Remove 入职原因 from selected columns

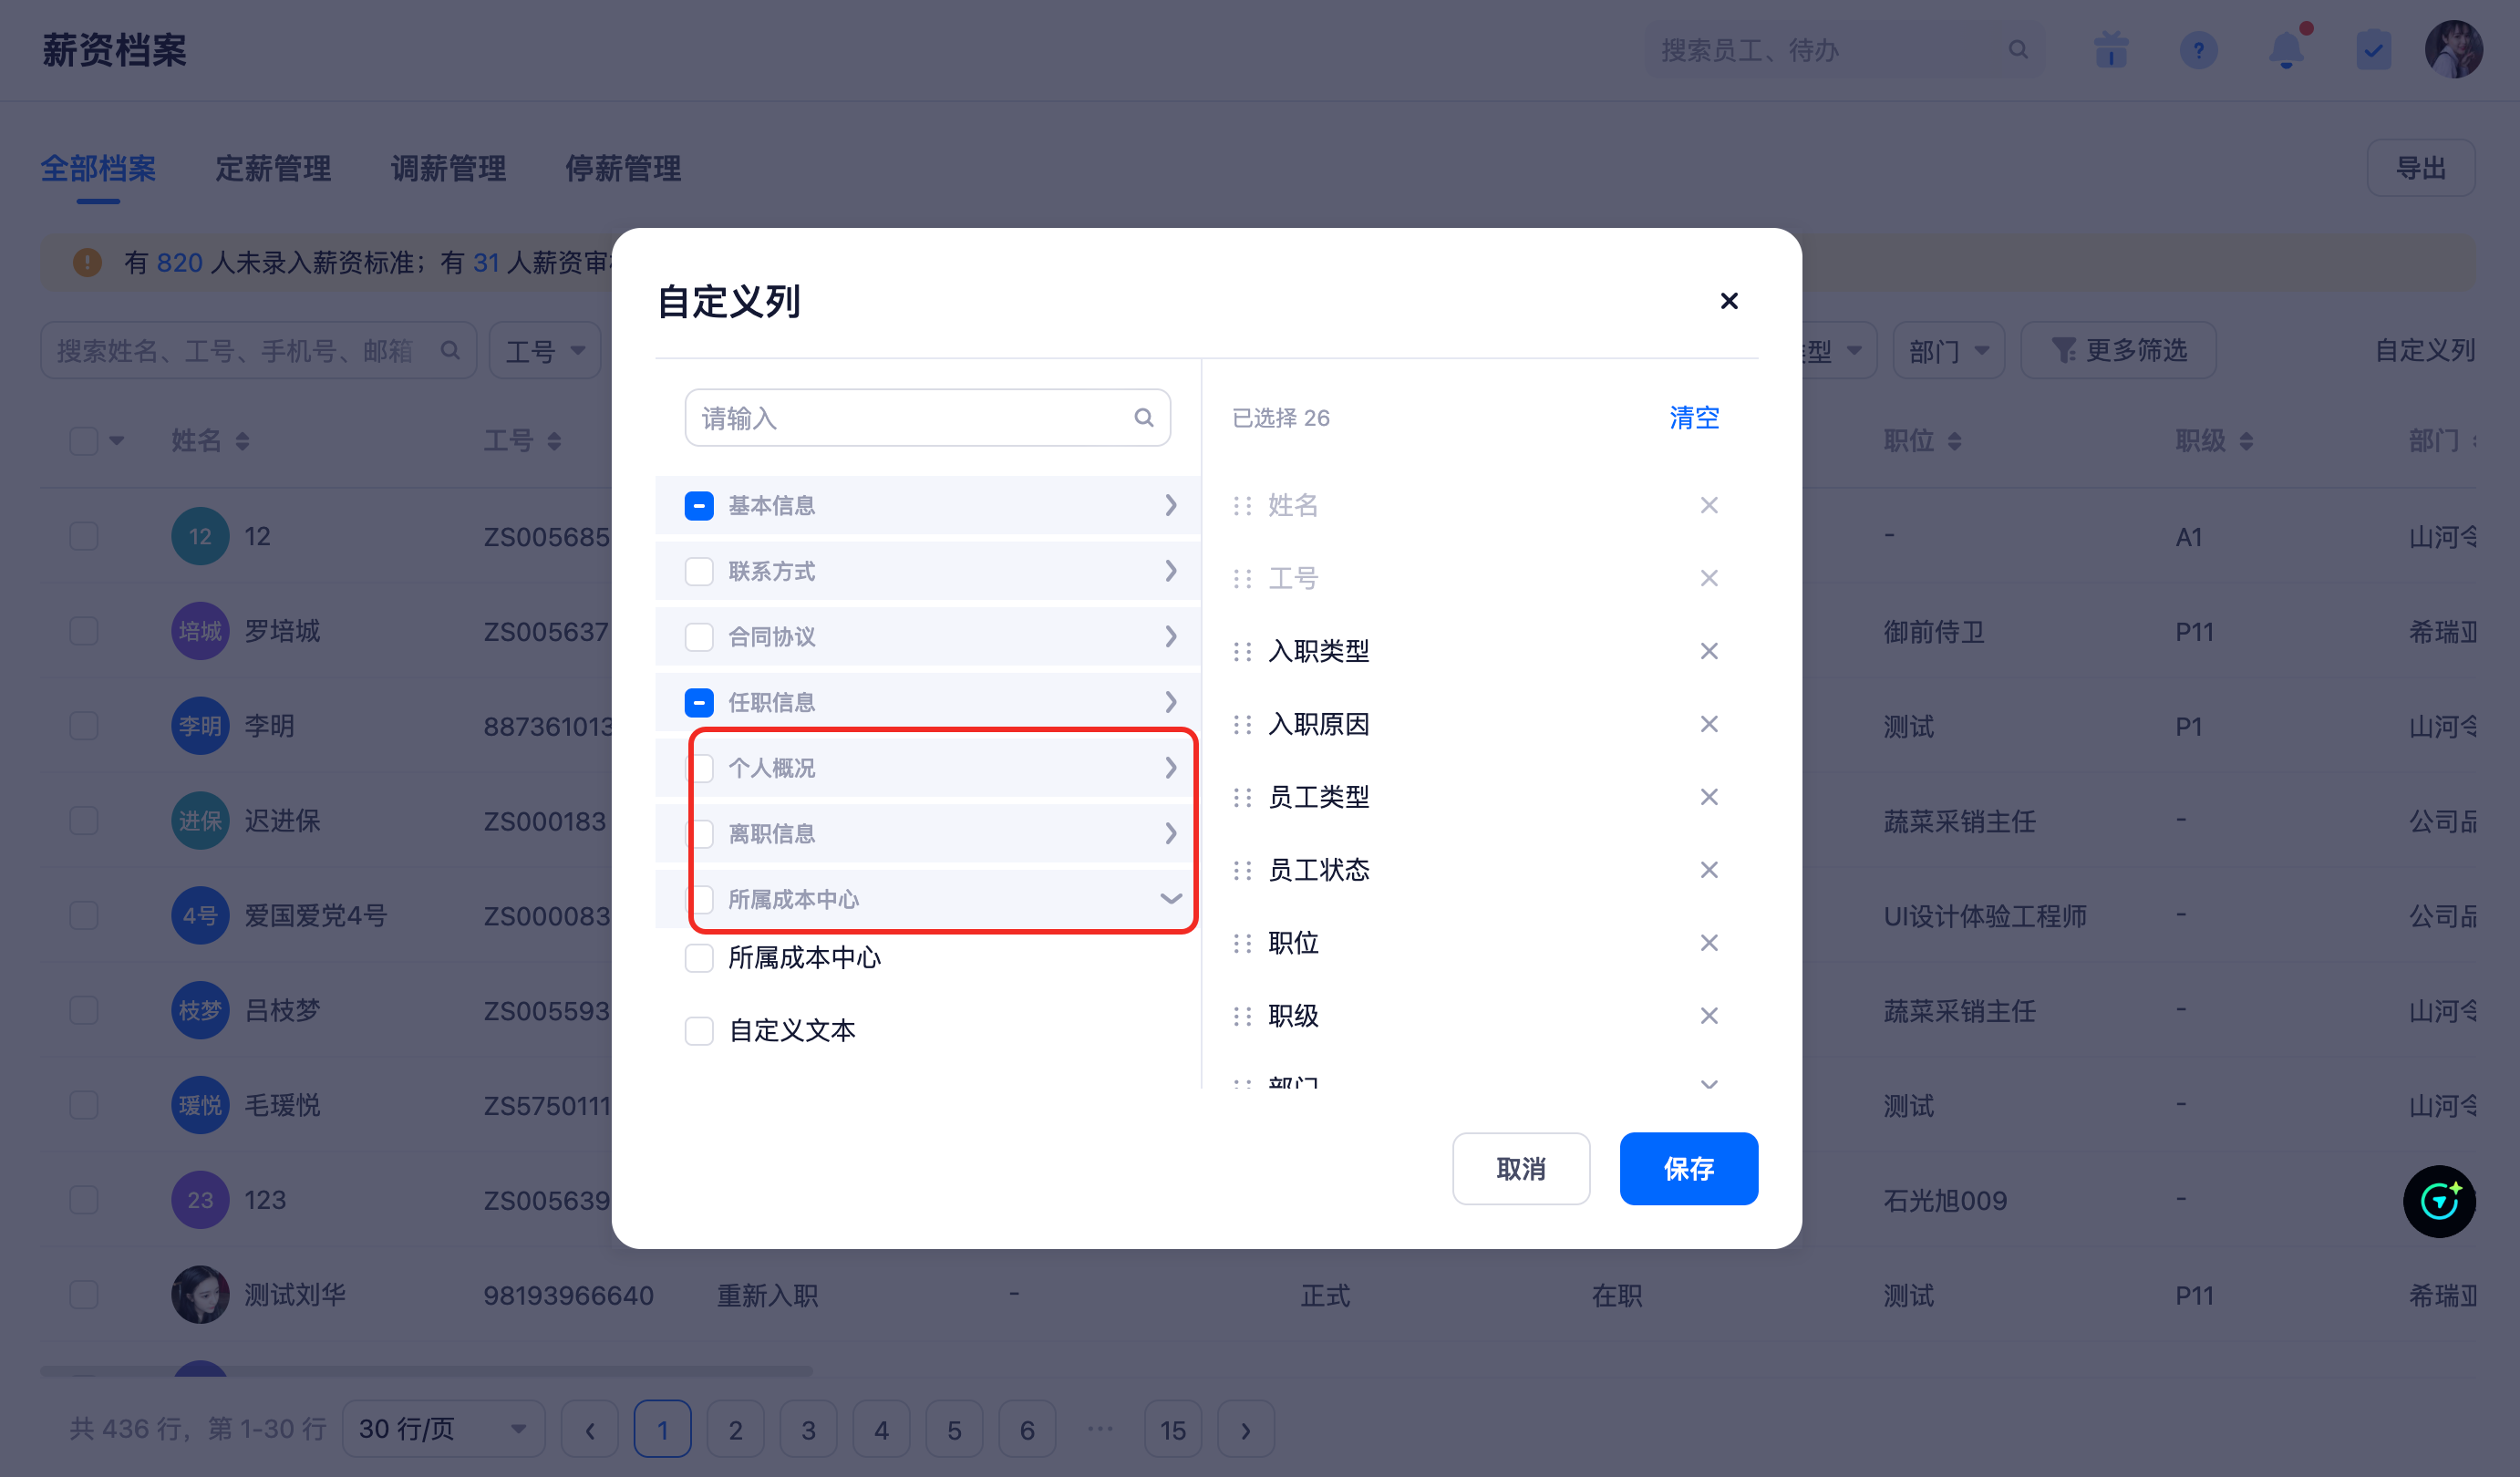point(1709,724)
